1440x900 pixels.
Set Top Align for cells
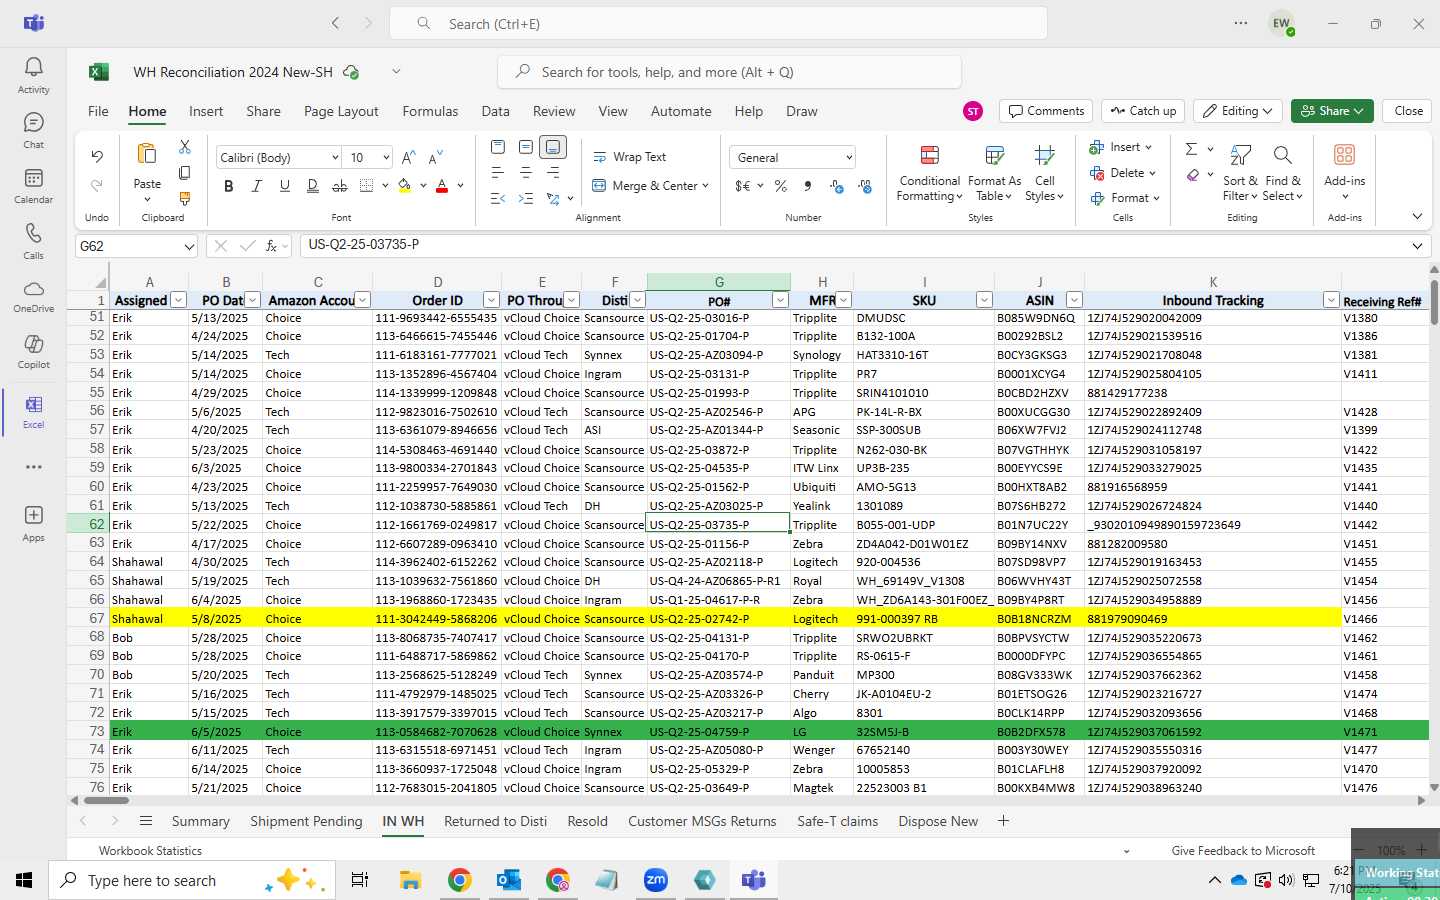[498, 147]
